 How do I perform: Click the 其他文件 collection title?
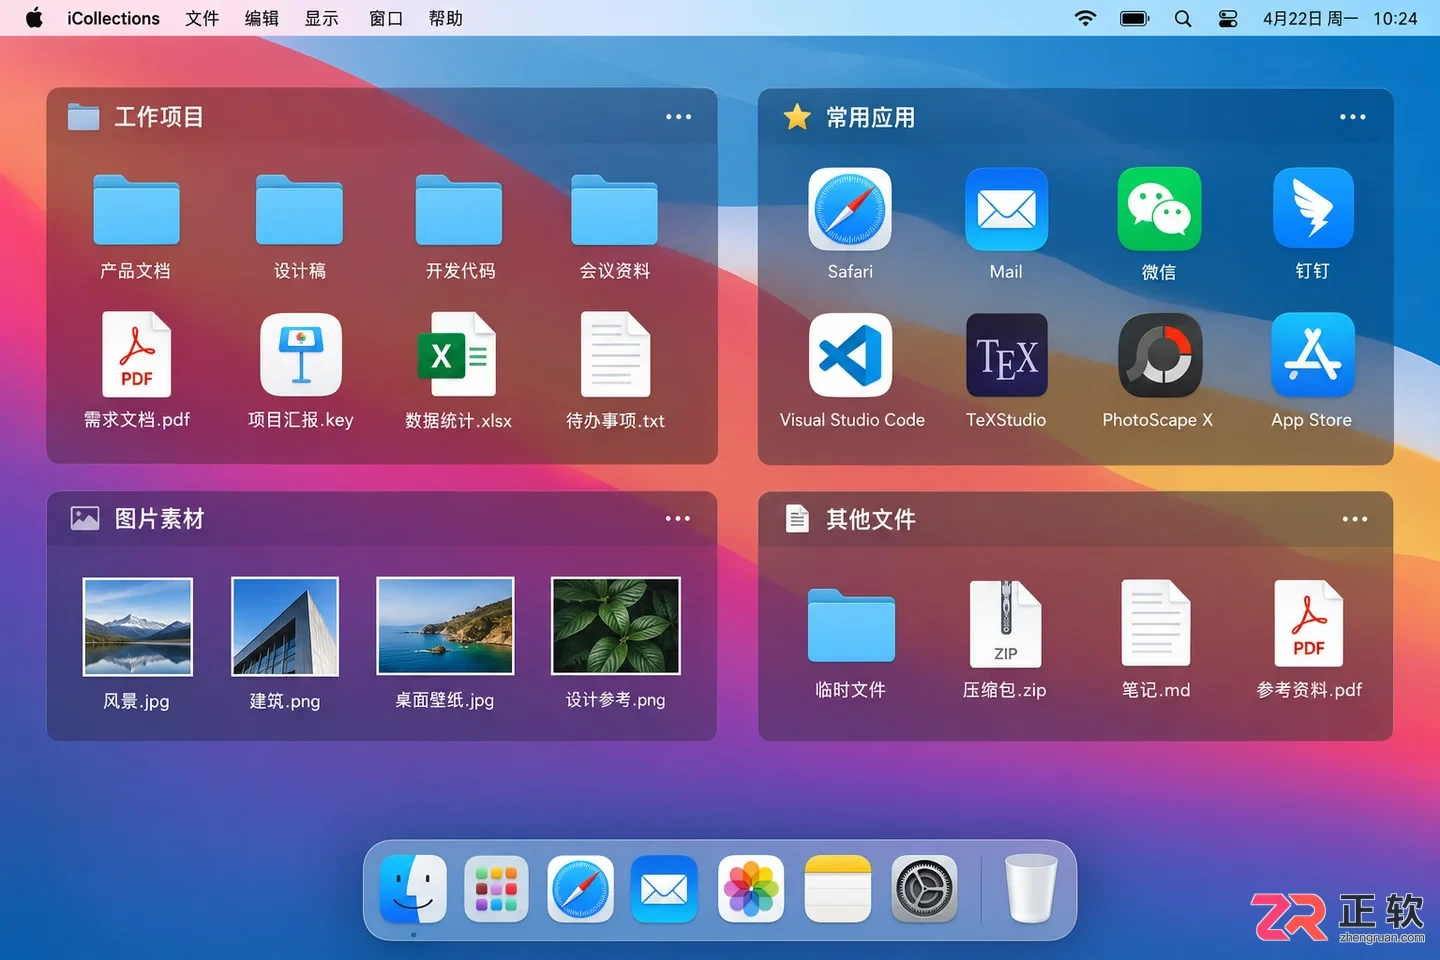pos(870,519)
